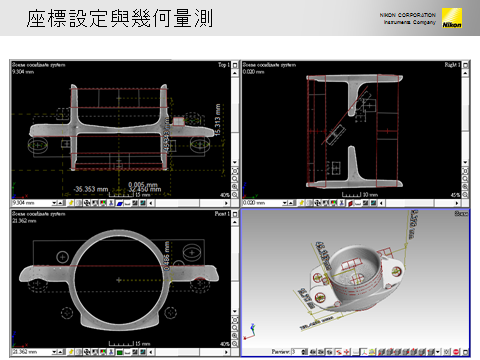Select 2x preview quality in 3D view
The height and width of the screenshot is (360, 480).
(x=321, y=352)
